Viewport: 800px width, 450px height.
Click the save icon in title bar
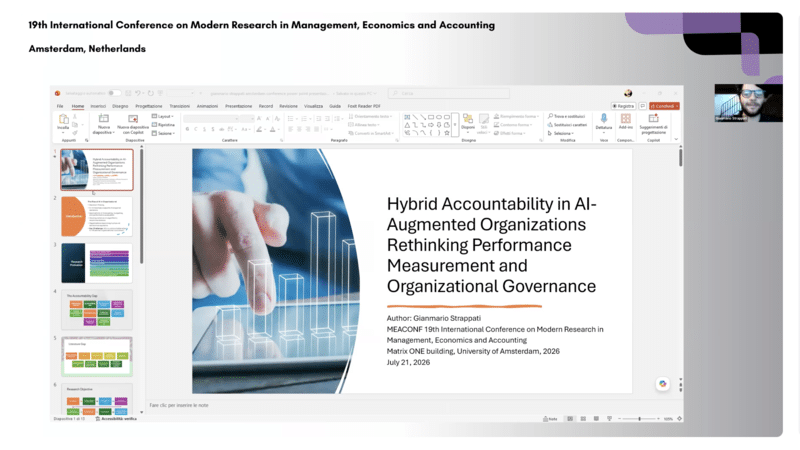click(x=128, y=93)
